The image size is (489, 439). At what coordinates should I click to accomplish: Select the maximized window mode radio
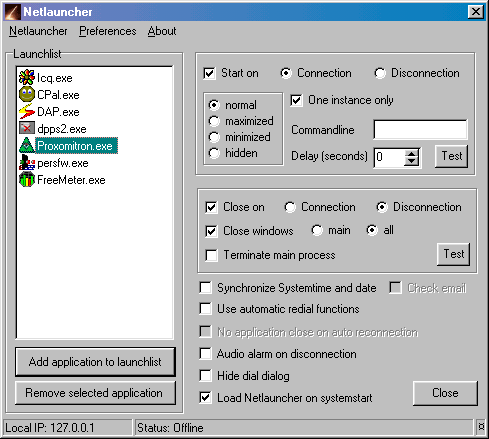tap(214, 121)
